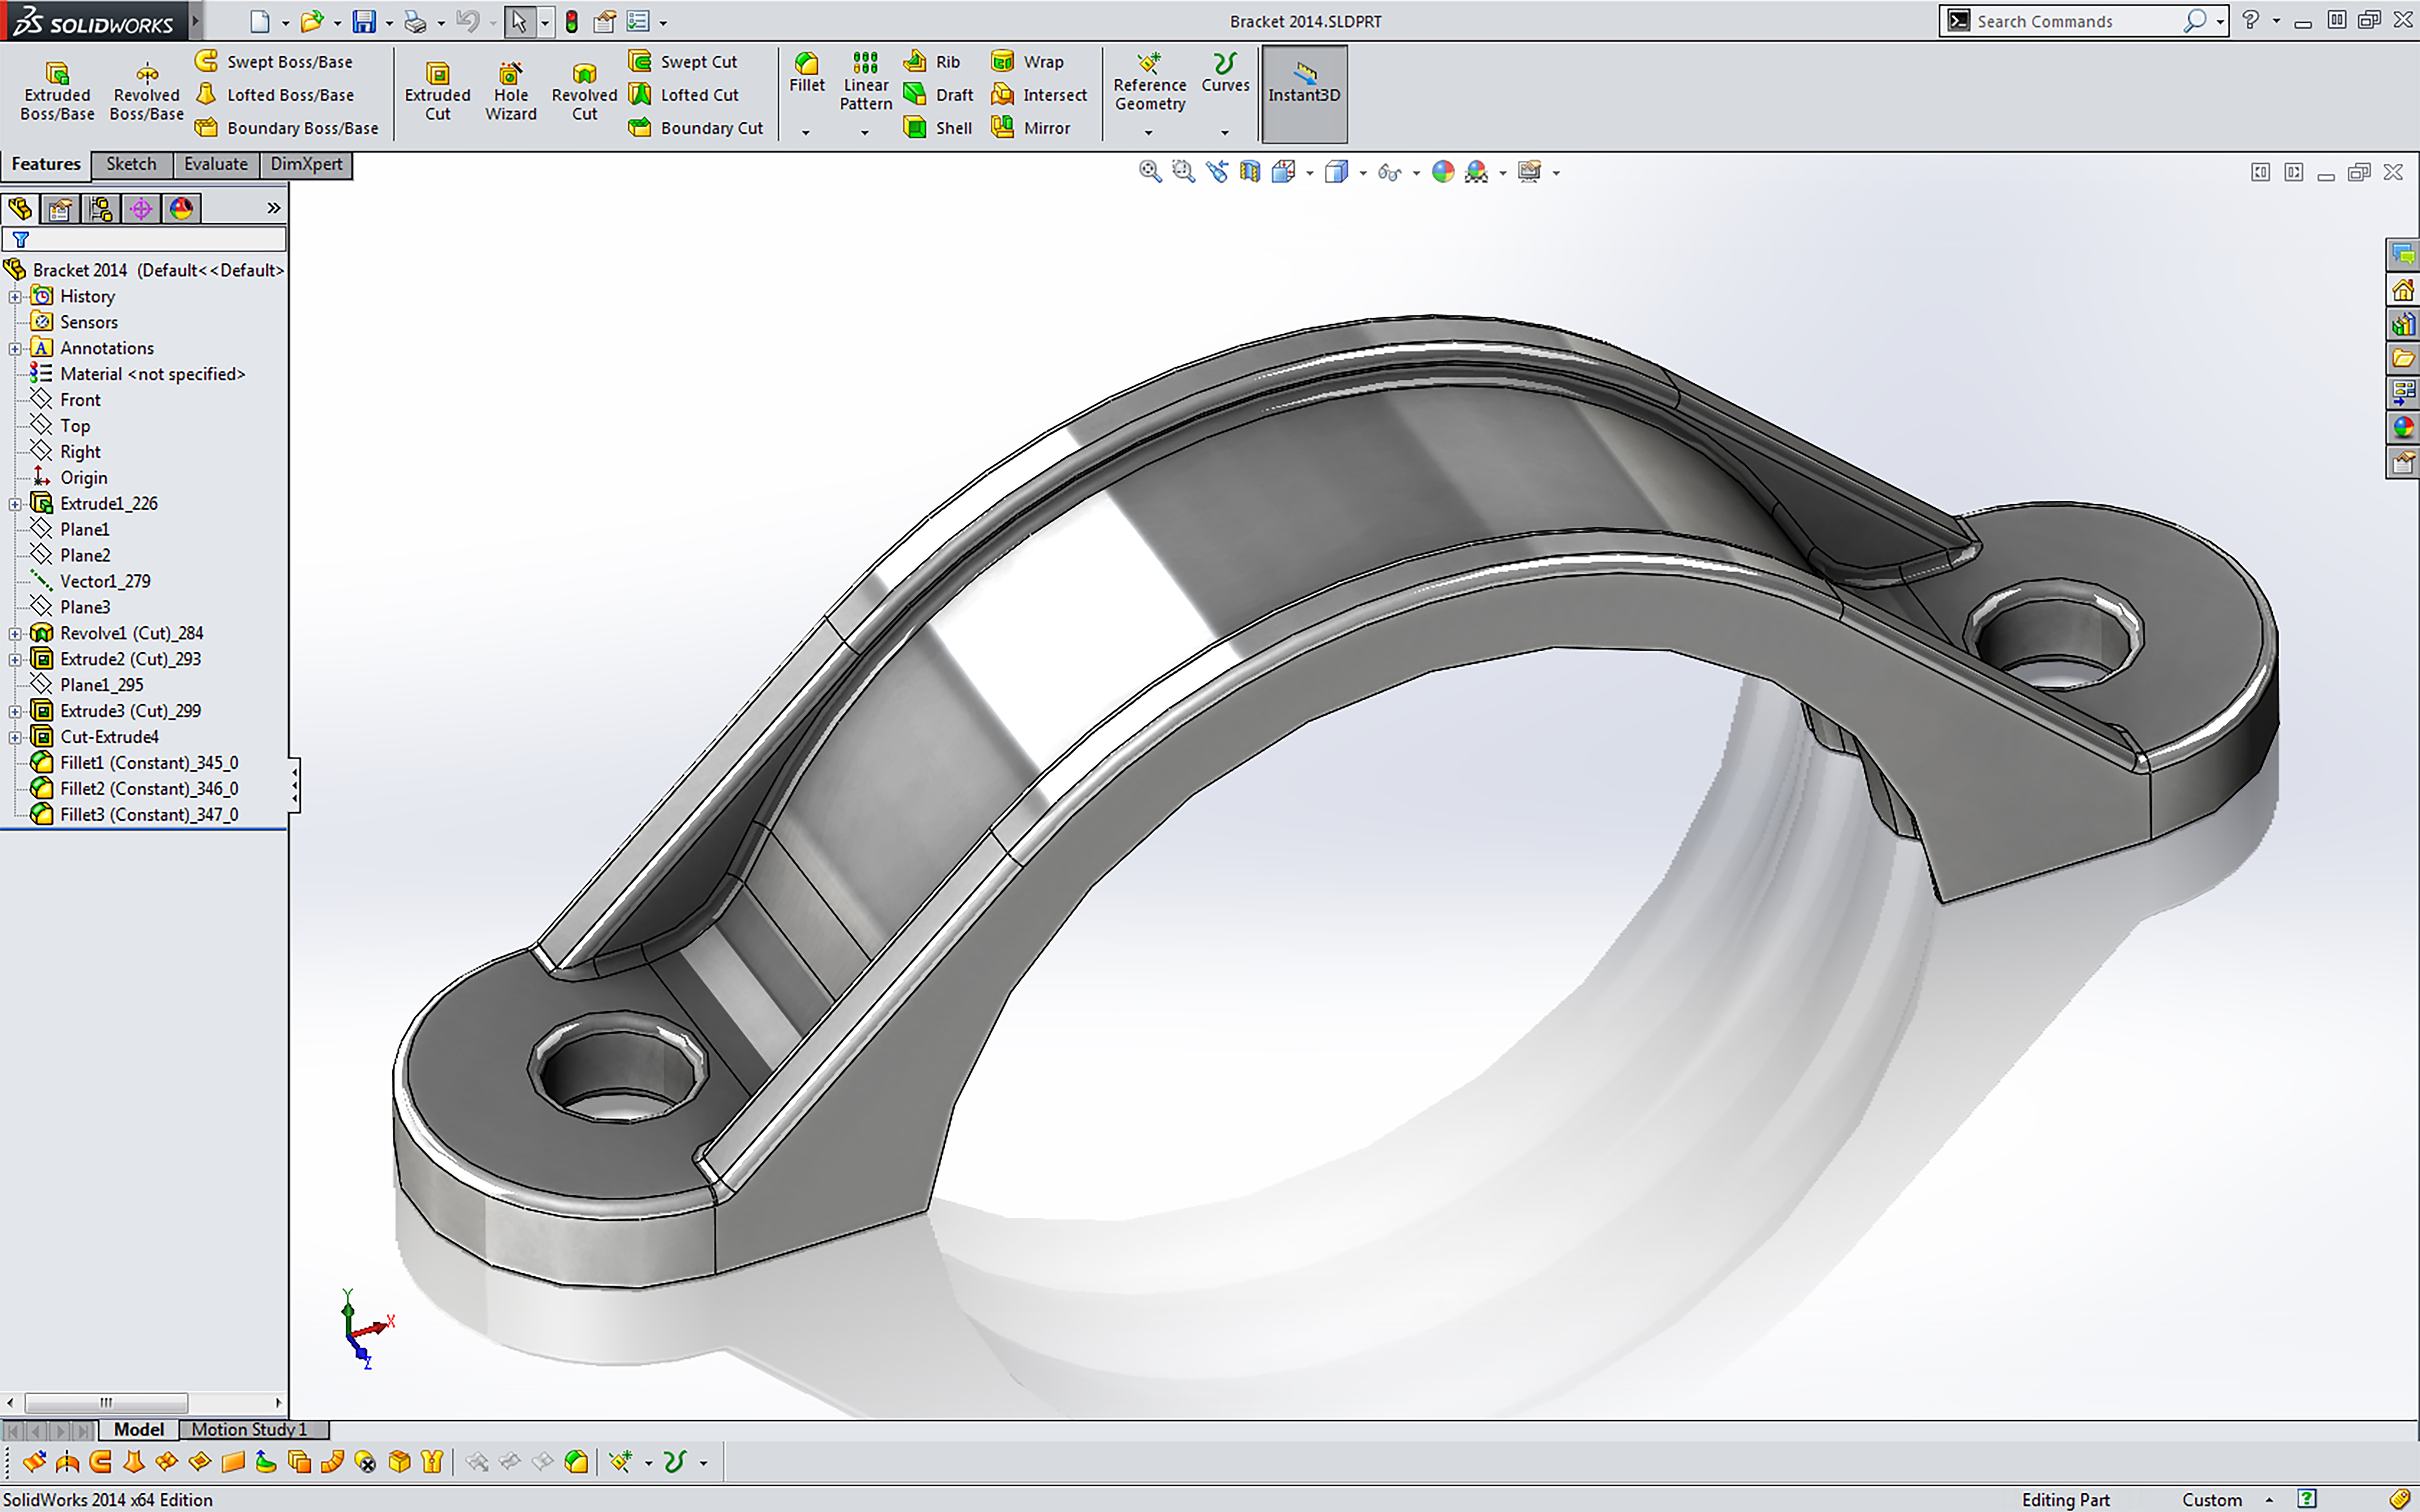
Task: Switch to the Features tab
Action: [x=46, y=164]
